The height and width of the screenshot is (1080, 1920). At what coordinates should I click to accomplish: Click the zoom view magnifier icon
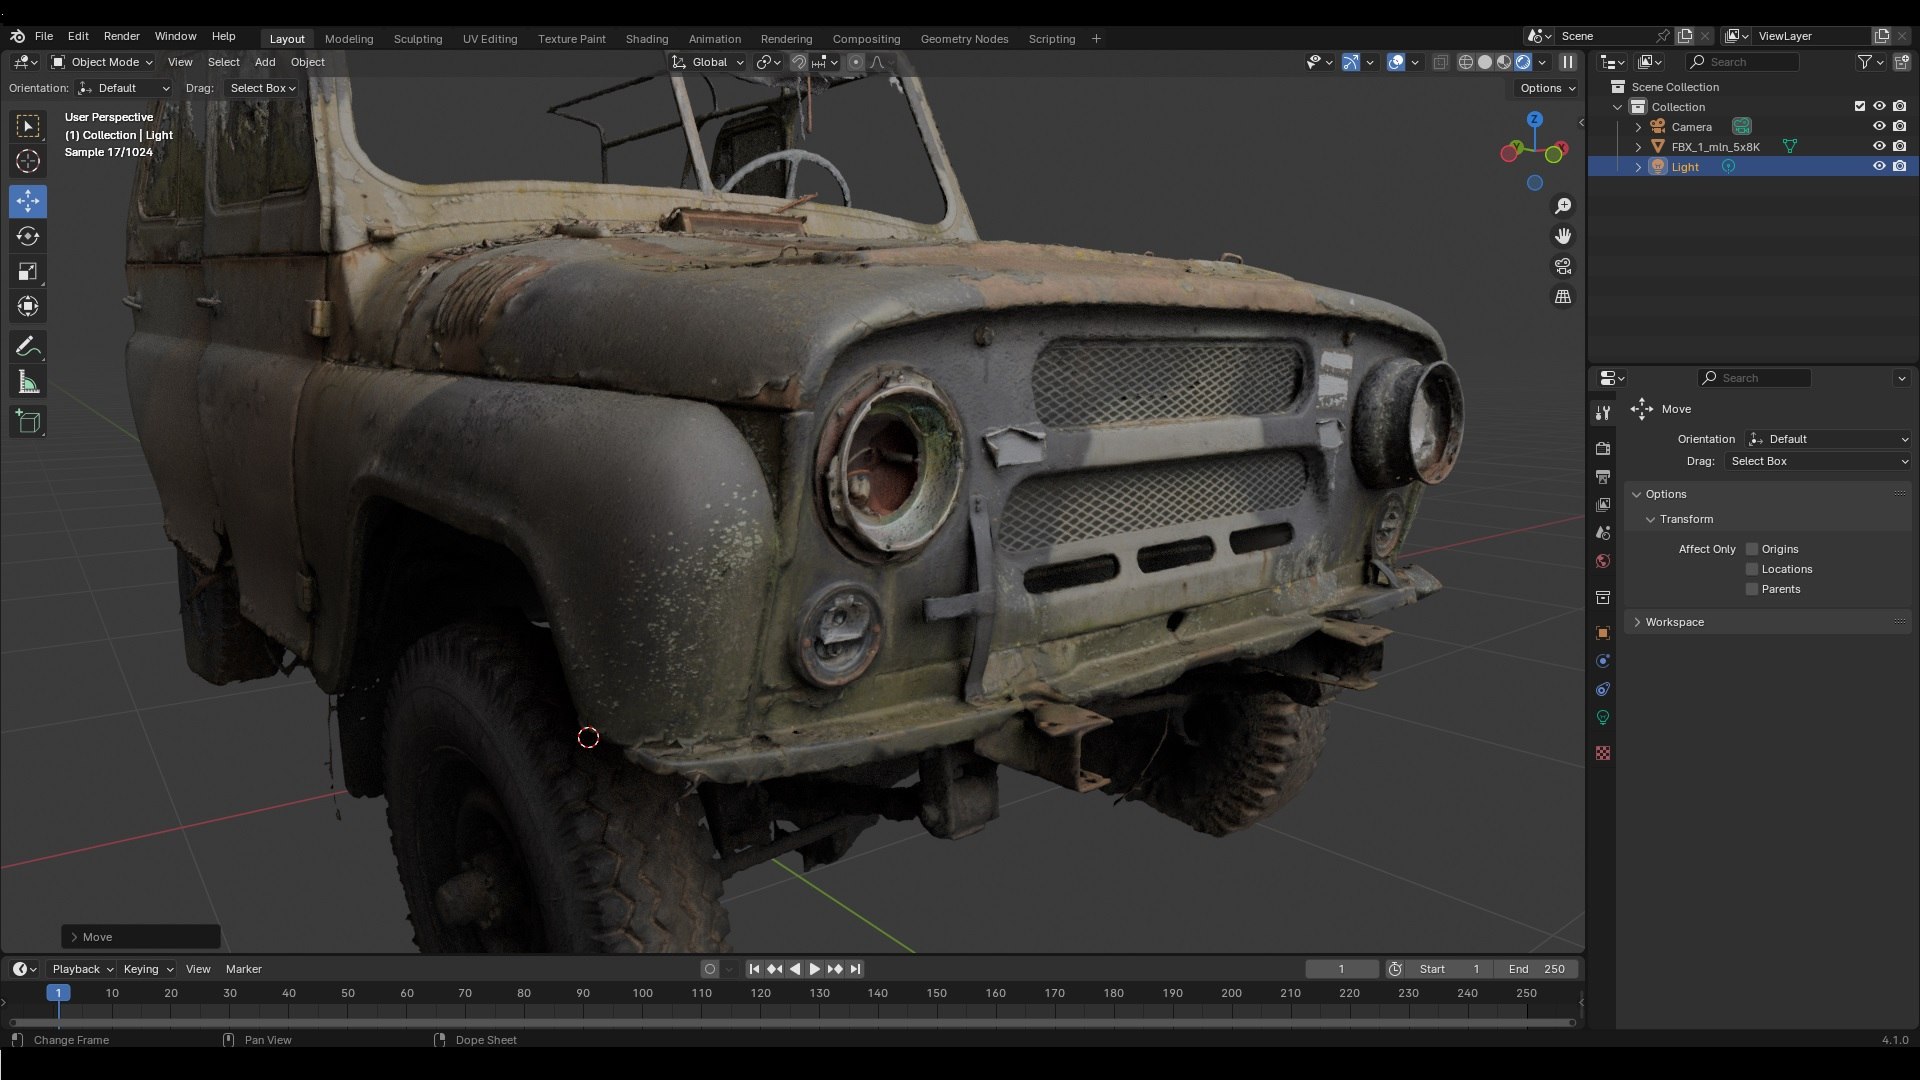point(1563,206)
